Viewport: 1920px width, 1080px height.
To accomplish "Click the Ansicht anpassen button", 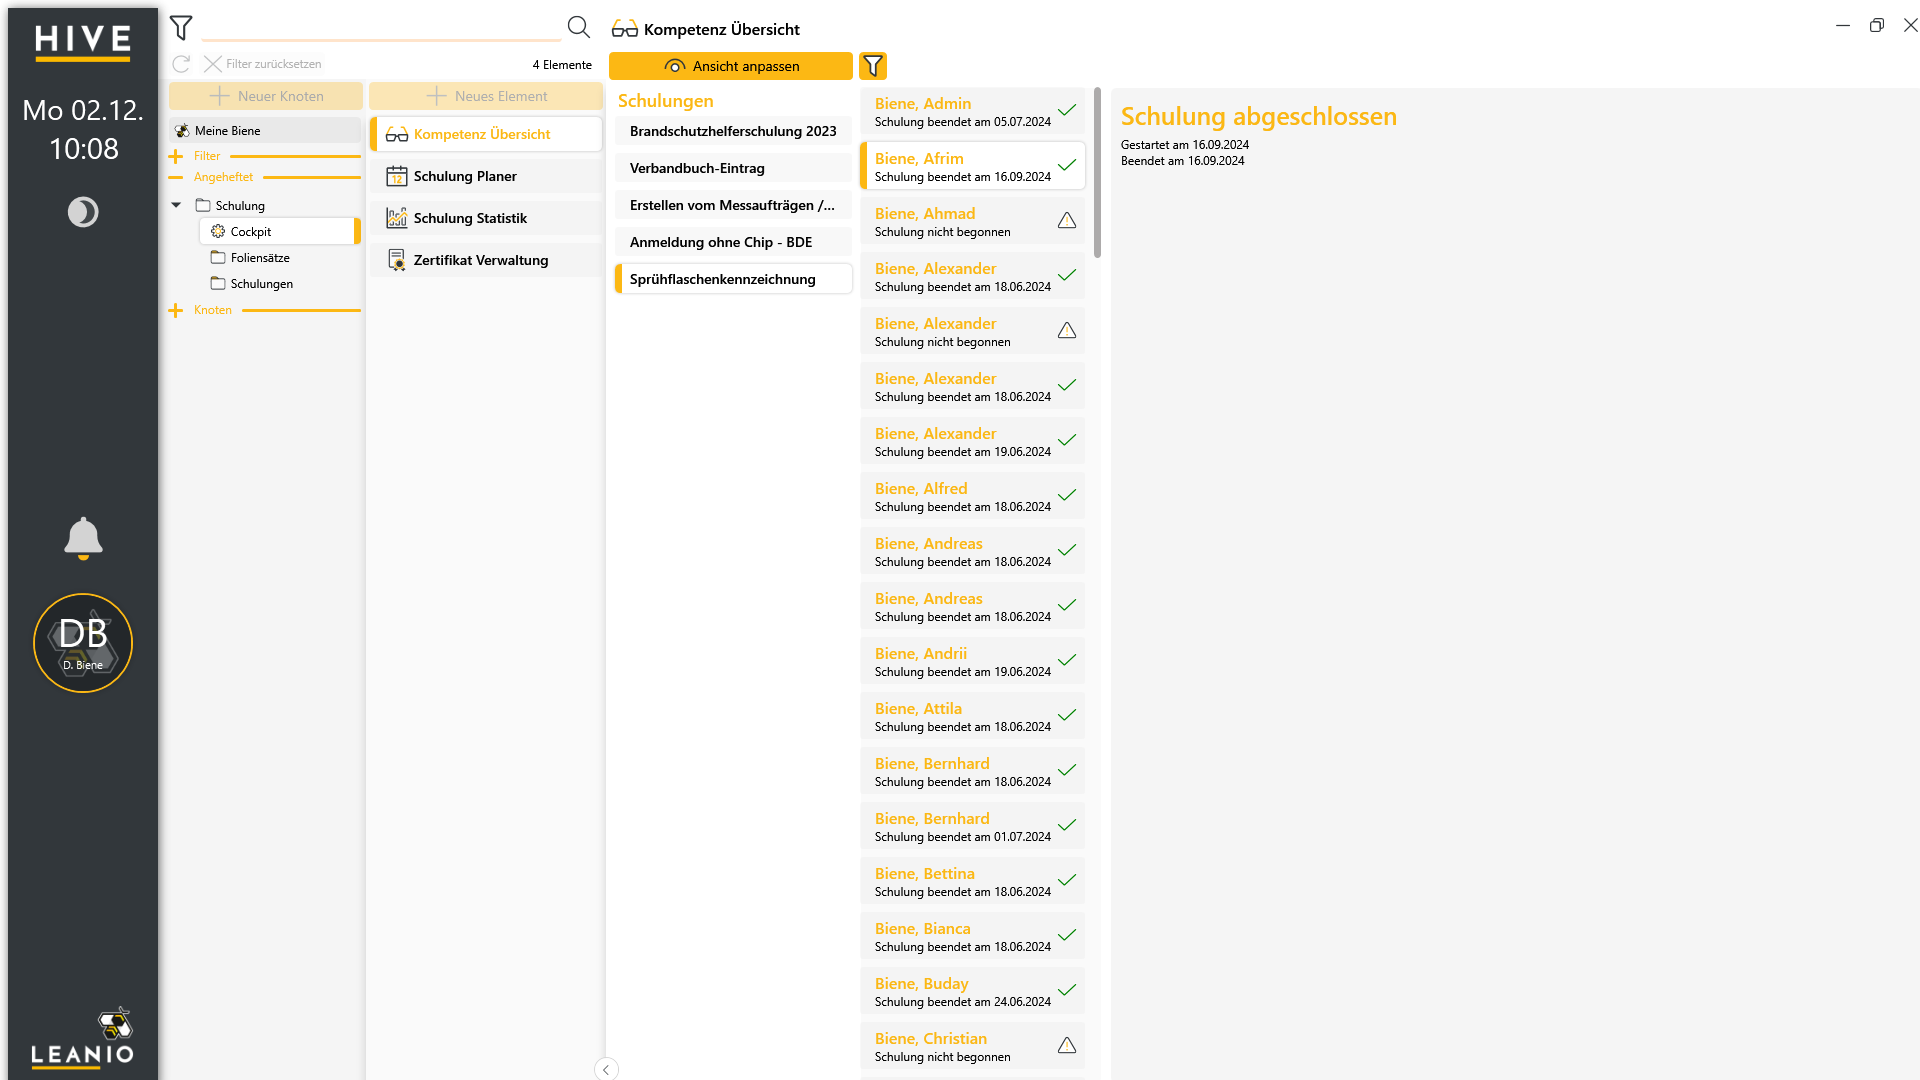I will click(x=731, y=66).
